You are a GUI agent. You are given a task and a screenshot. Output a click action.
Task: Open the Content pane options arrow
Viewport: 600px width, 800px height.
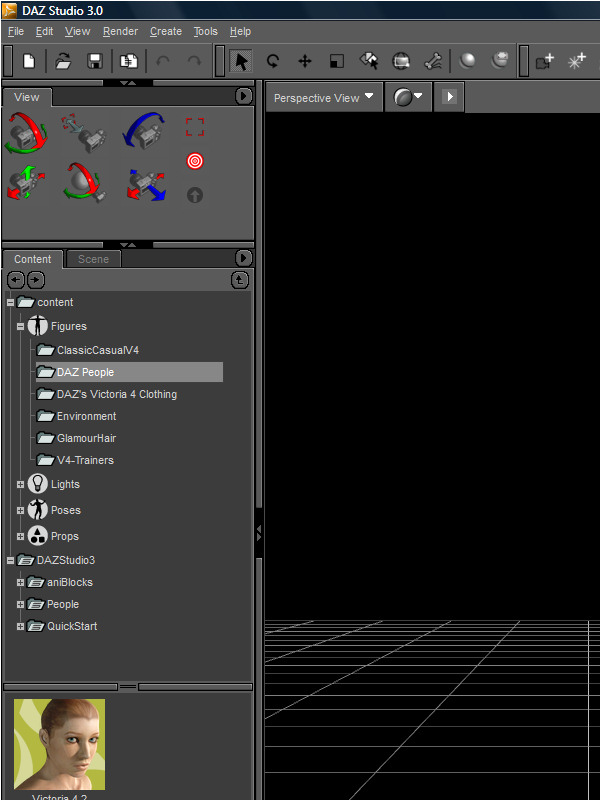(x=243, y=258)
